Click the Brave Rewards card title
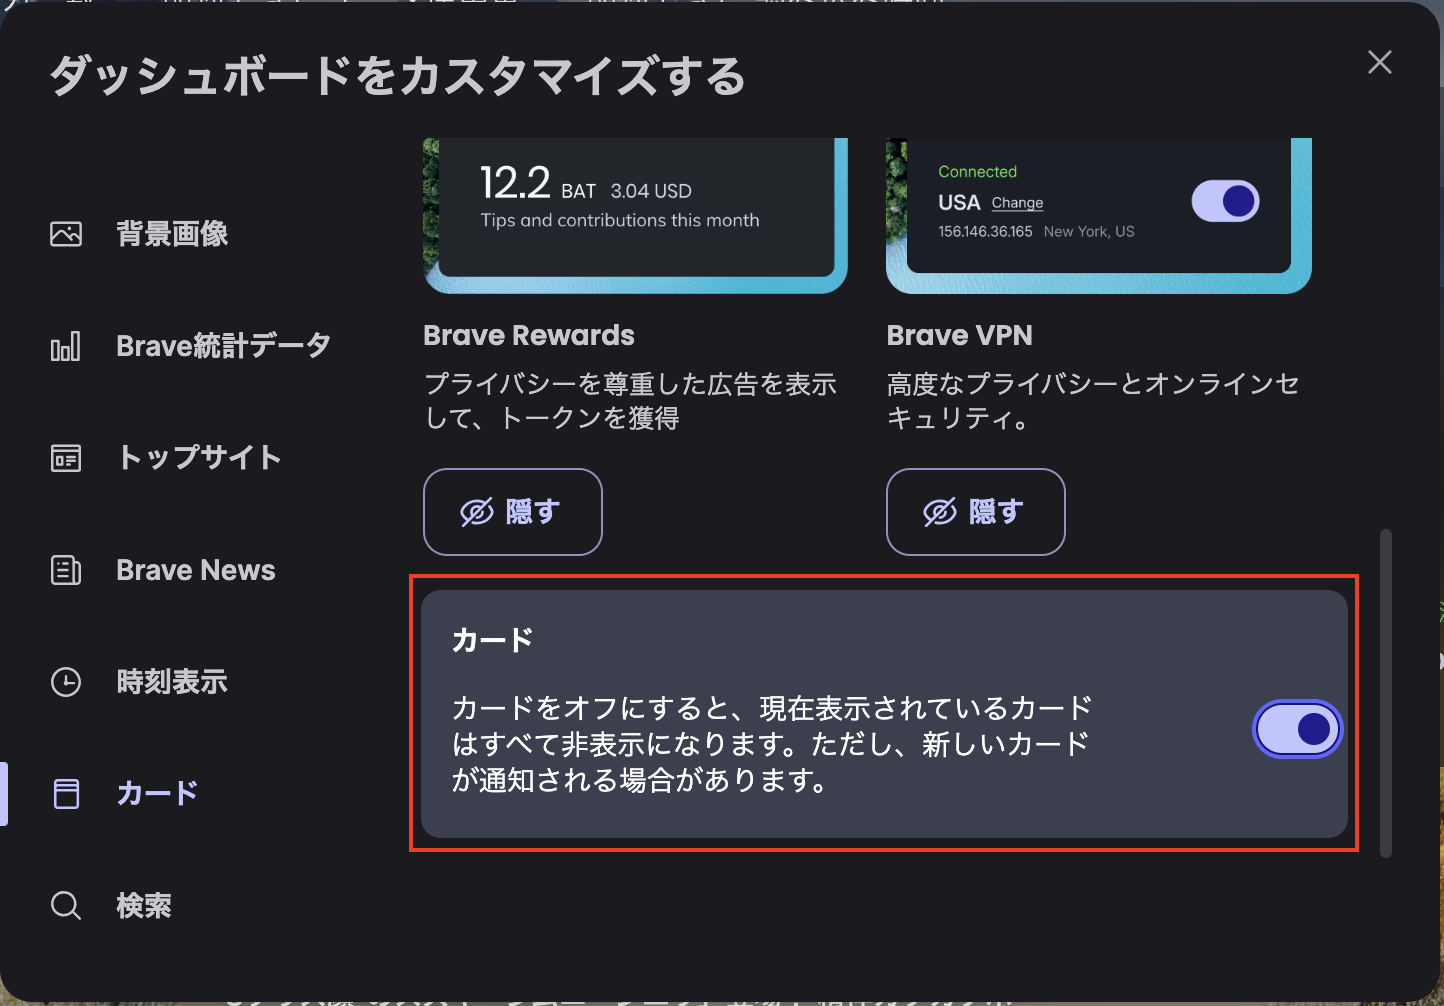This screenshot has width=1444, height=1006. tap(529, 335)
